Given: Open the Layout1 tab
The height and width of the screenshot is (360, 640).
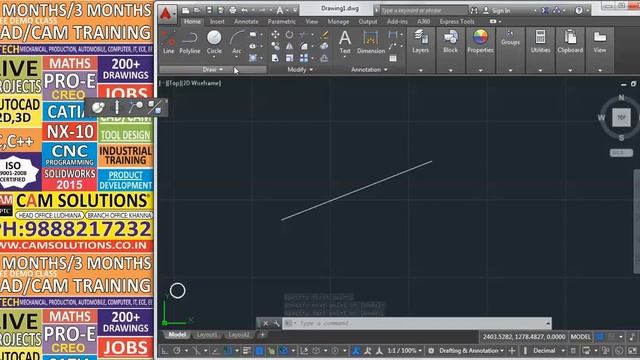Looking at the screenshot, I should pos(207,335).
